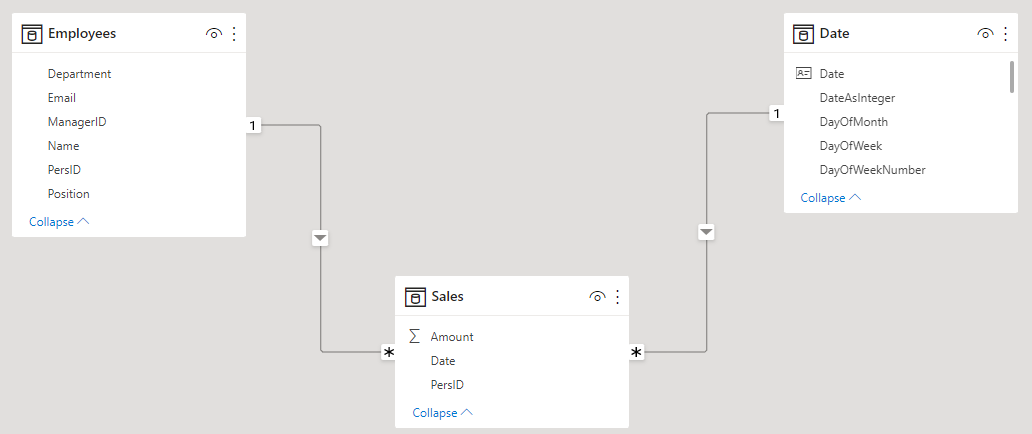Click the Sales table icon
The image size is (1032, 434).
point(415,297)
